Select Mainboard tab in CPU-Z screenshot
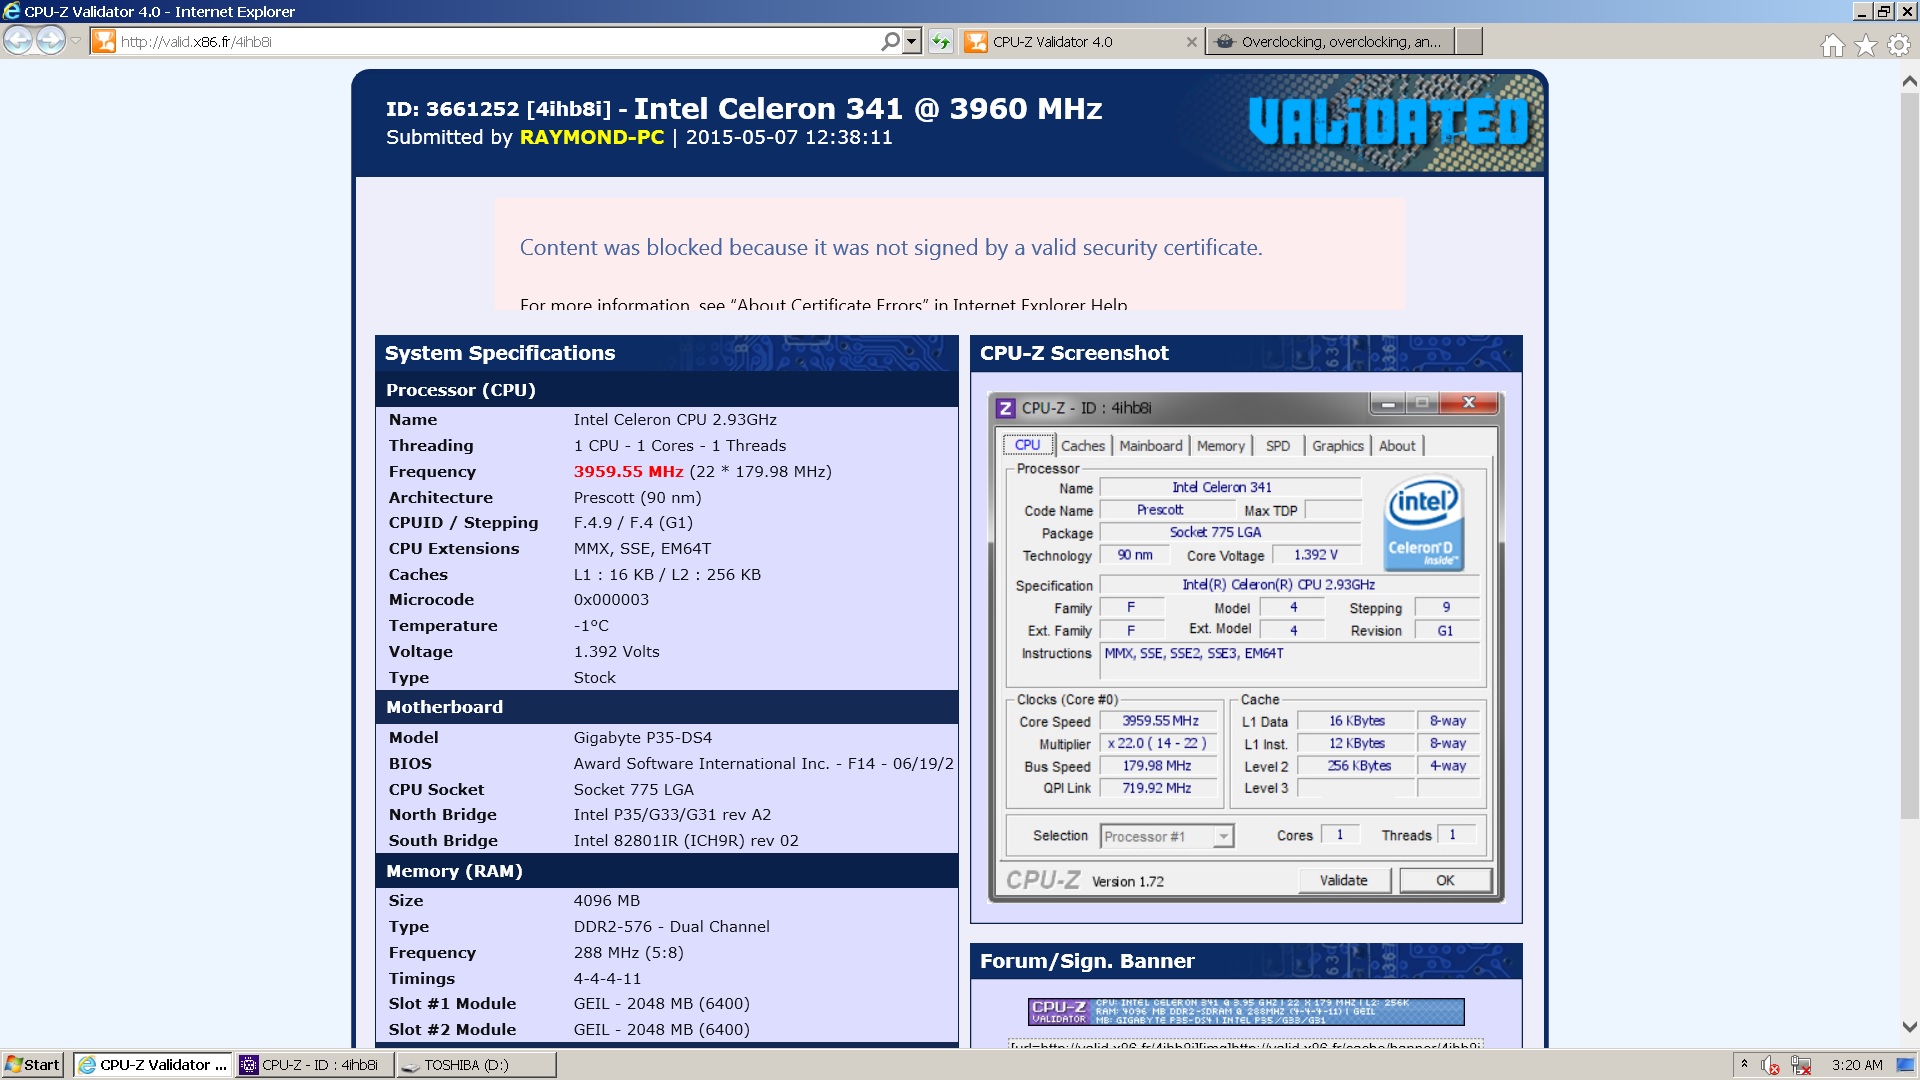This screenshot has width=1920, height=1080. 1151,446
